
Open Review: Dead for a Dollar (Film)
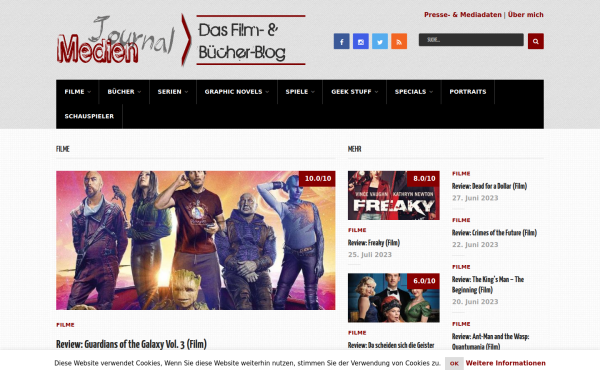(x=489, y=186)
